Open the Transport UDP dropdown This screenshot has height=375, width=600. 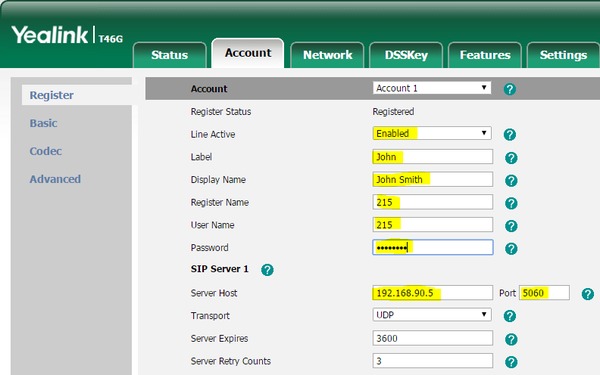(432, 315)
